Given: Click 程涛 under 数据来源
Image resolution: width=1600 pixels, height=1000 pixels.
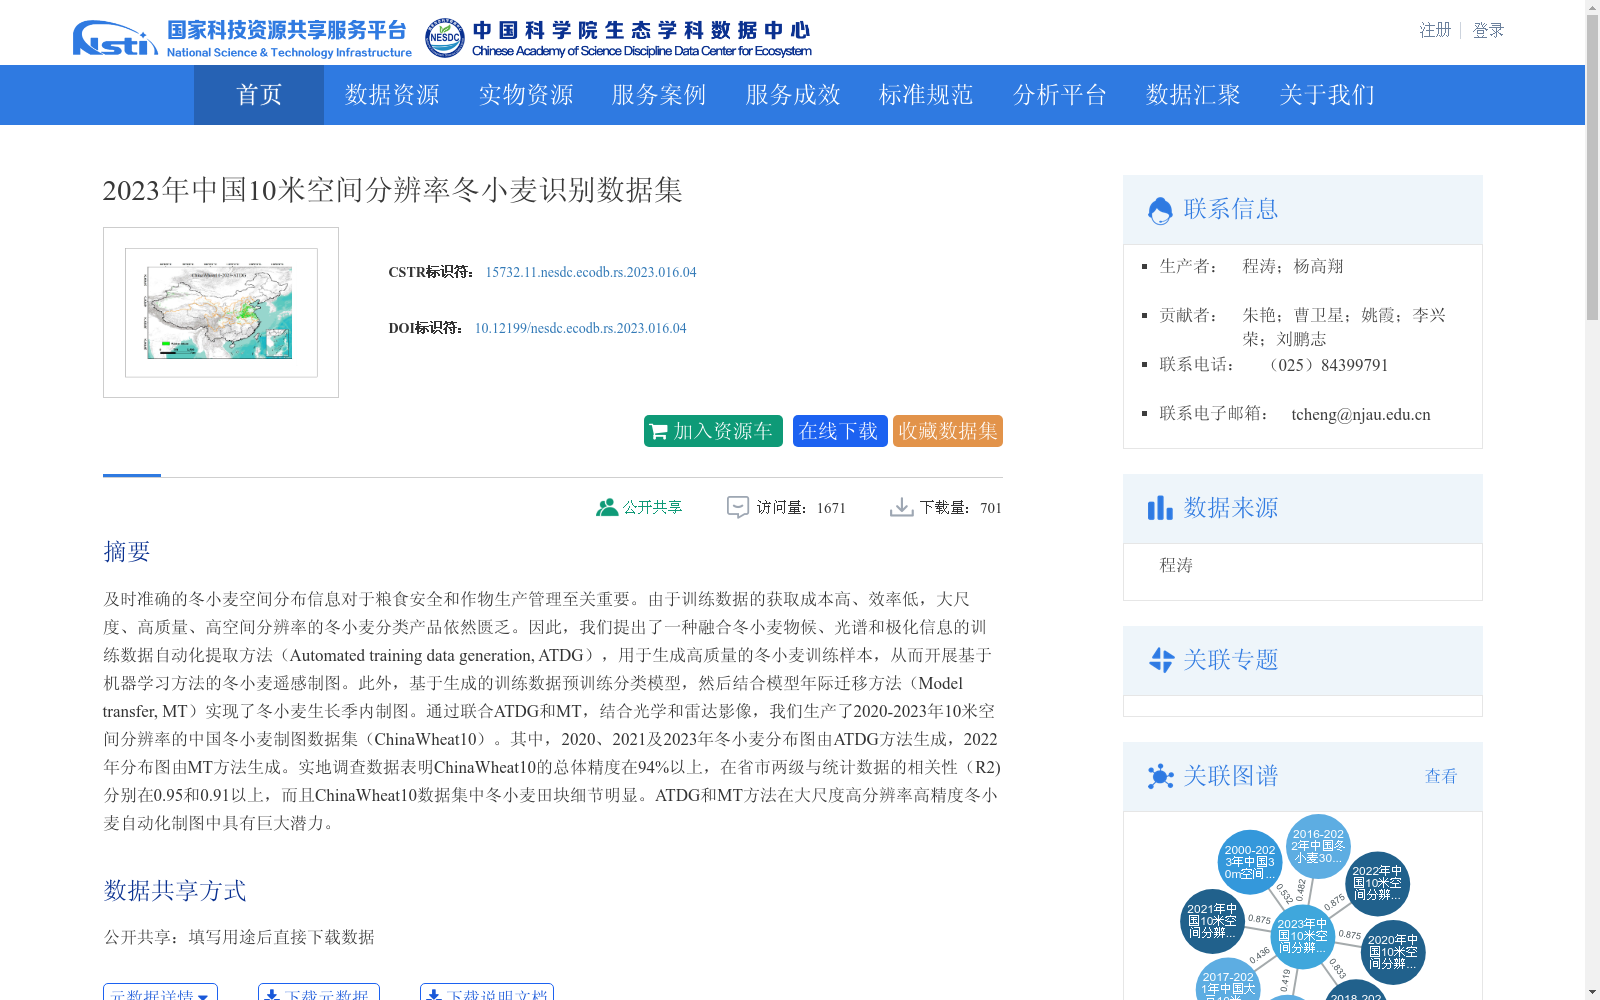Looking at the screenshot, I should click(1176, 565).
